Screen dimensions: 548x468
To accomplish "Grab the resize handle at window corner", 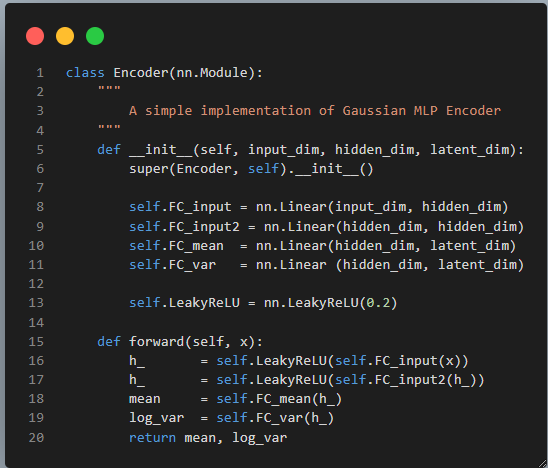I will click(542, 463).
